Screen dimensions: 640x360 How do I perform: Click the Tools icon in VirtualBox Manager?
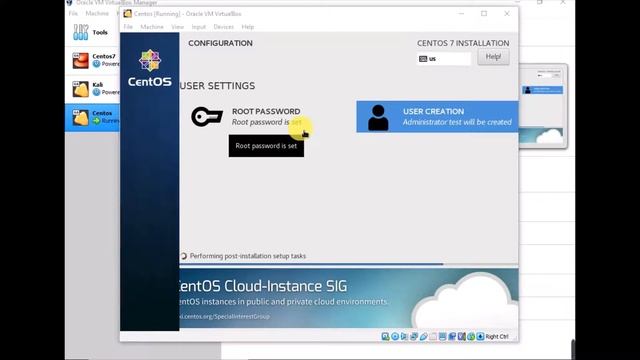(80, 32)
